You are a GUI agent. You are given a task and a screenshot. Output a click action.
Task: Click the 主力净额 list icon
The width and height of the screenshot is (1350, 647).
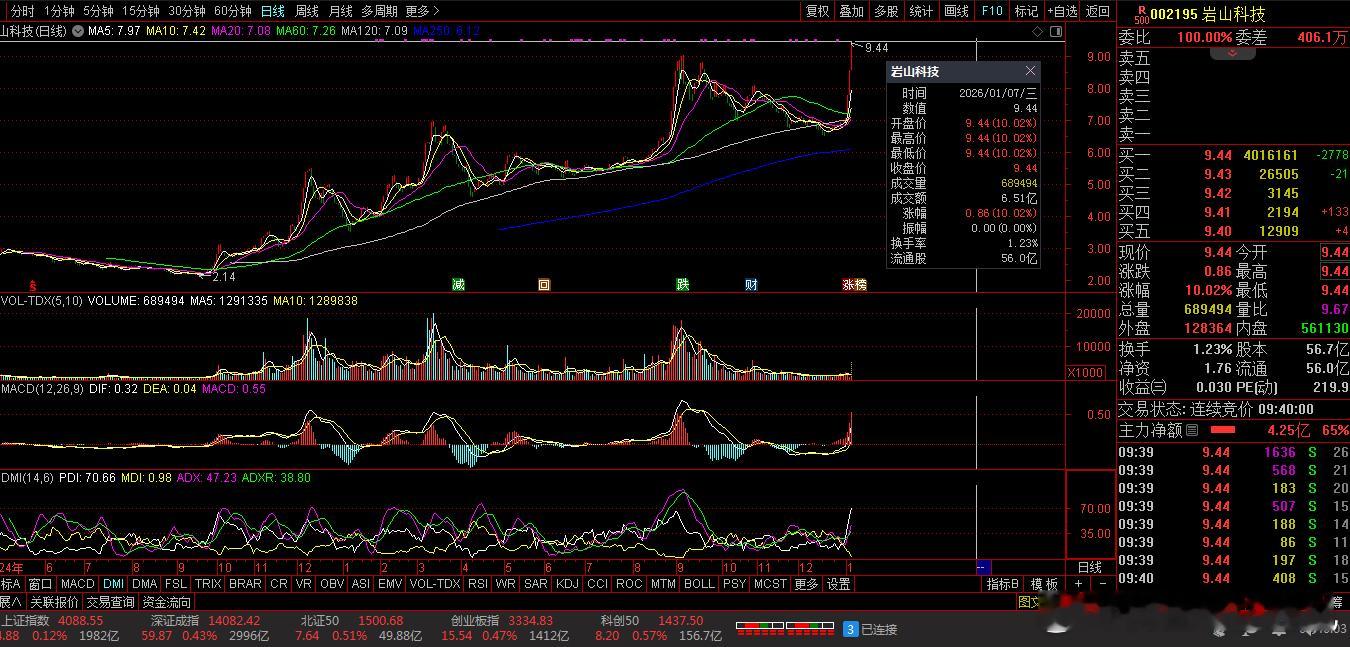(1193, 430)
